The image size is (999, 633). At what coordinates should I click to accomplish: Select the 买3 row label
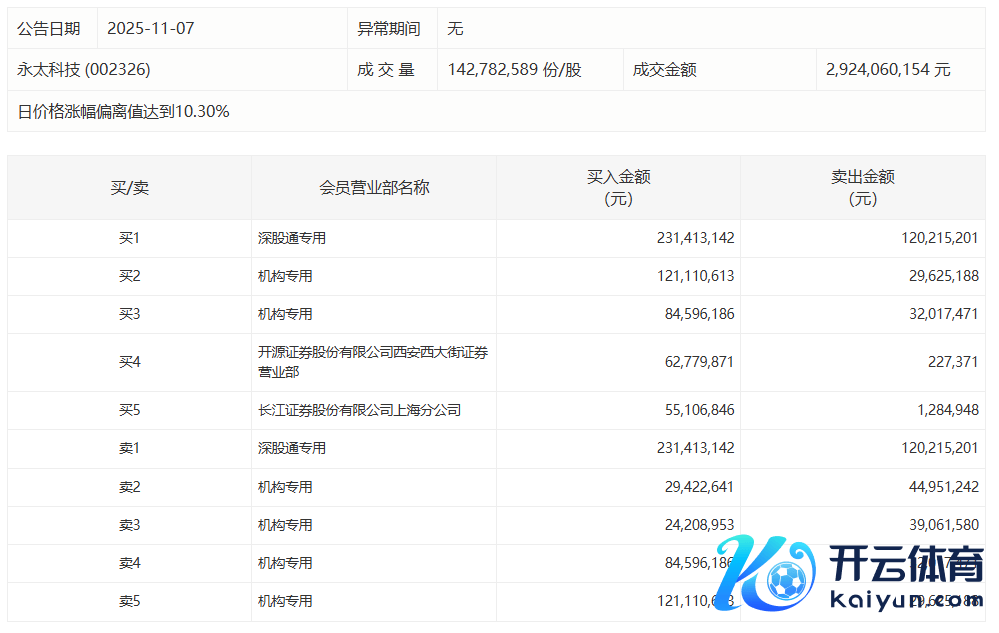(x=129, y=314)
